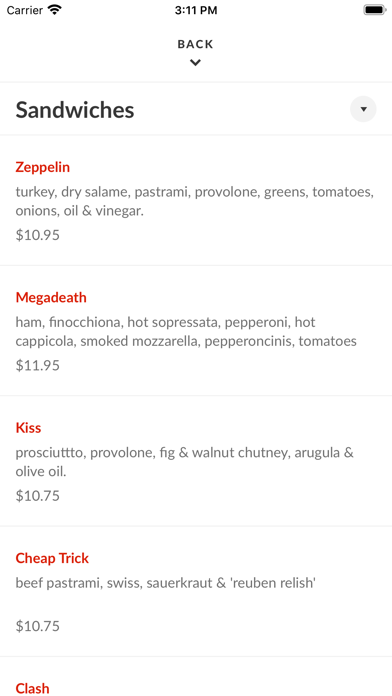Screen dimensions: 392x696
Task: Click the Megadeath ingredients description
Action: (x=186, y=332)
